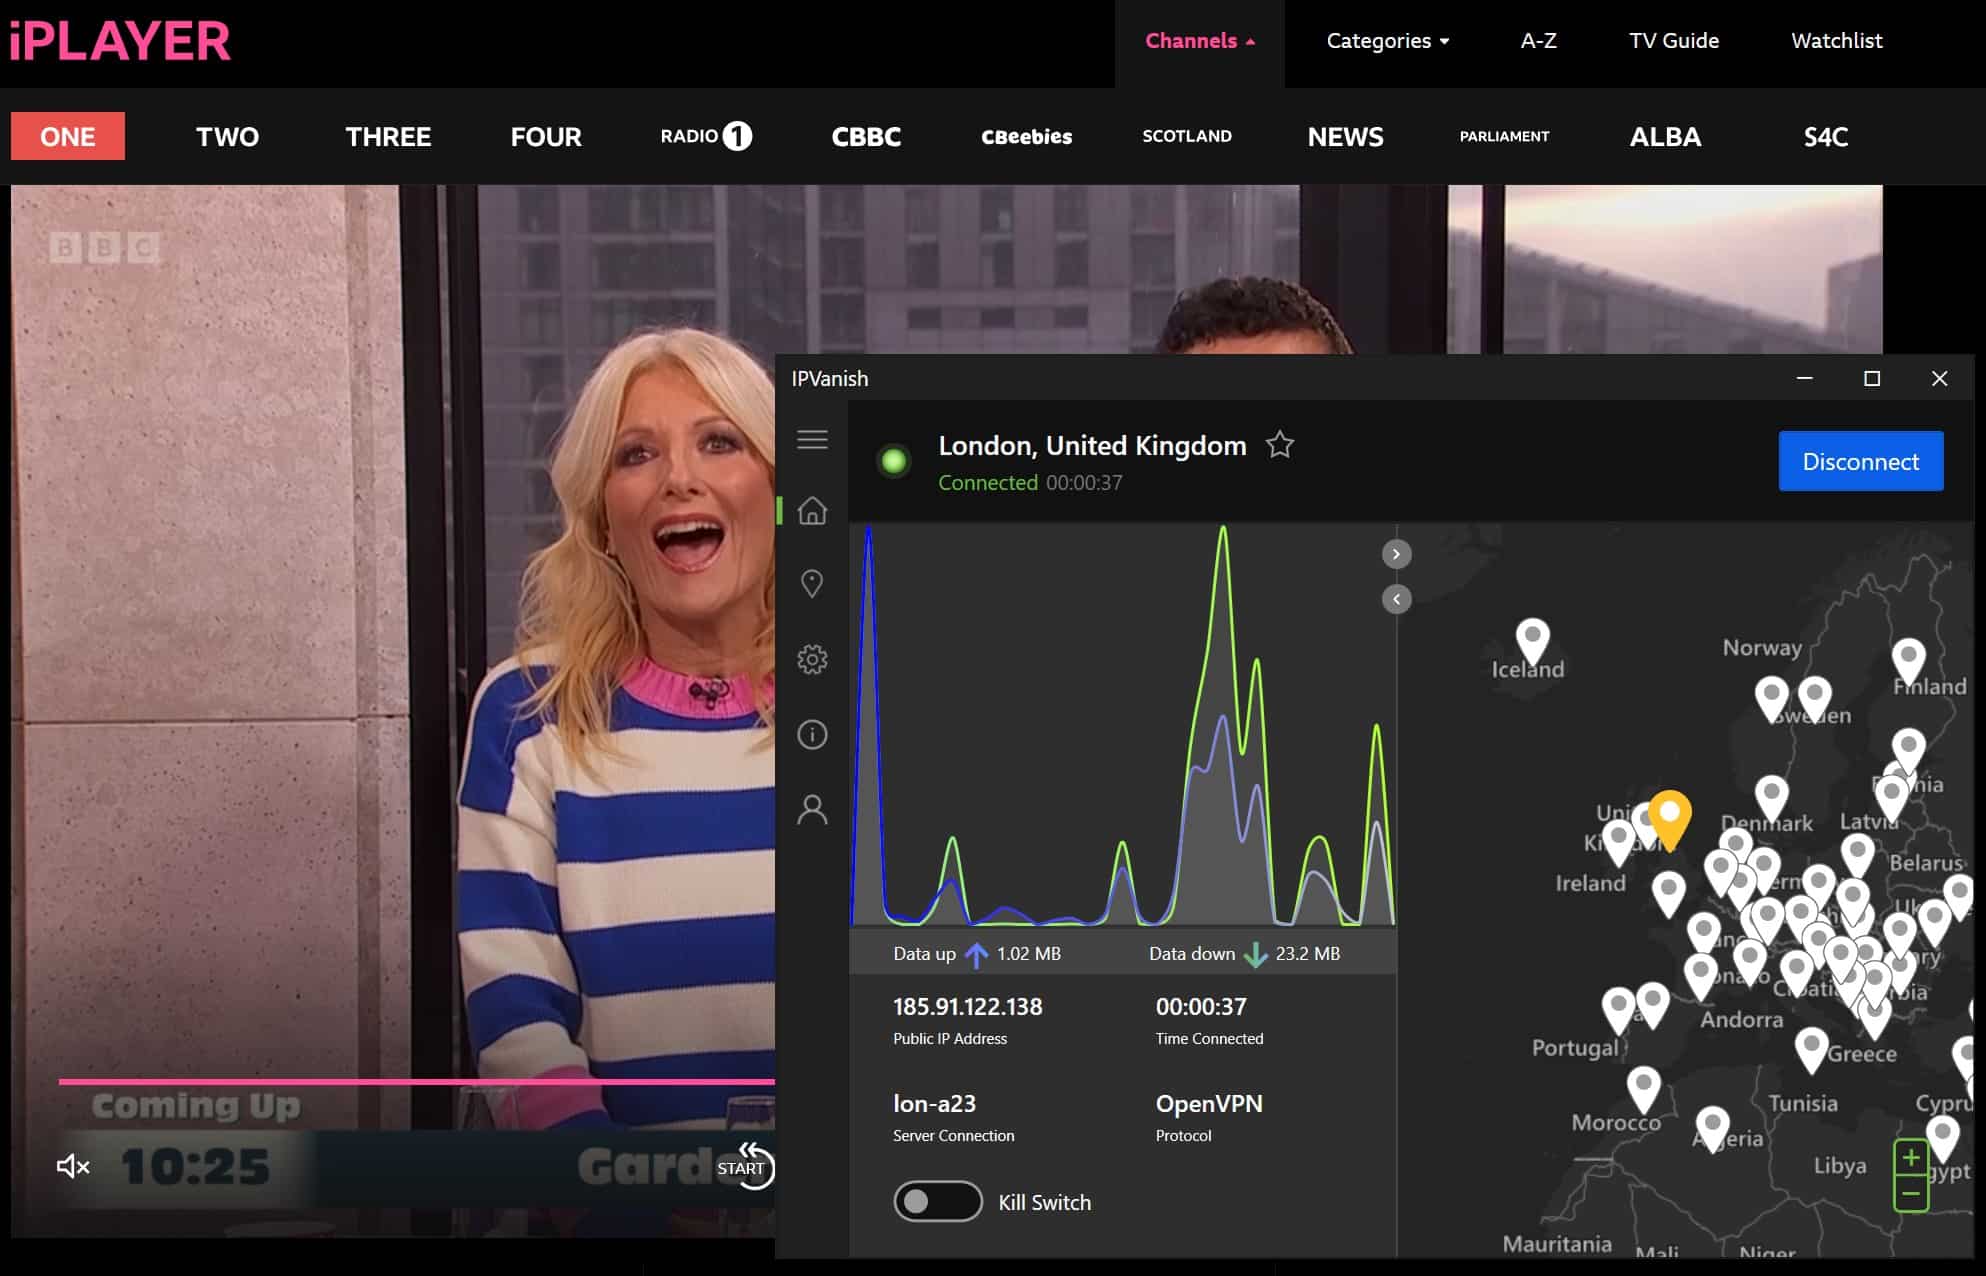Select BBC ONE channel

click(68, 136)
